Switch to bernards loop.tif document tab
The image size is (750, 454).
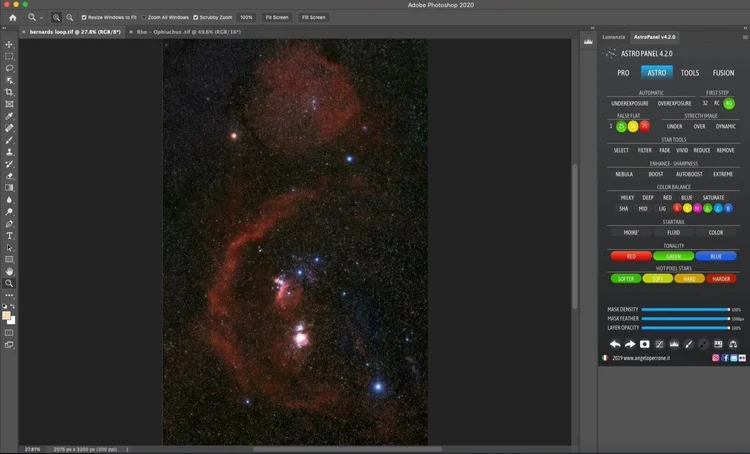pos(75,32)
